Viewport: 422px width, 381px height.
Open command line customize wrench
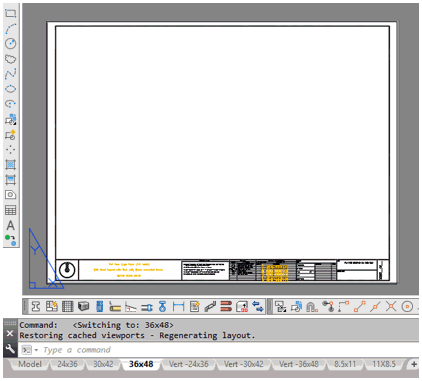10,349
